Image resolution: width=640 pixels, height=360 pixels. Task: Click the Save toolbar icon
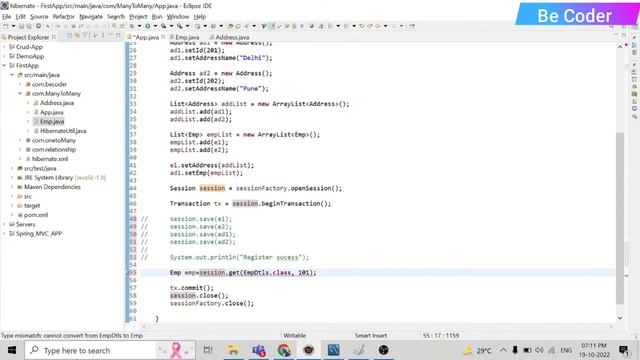22,26
